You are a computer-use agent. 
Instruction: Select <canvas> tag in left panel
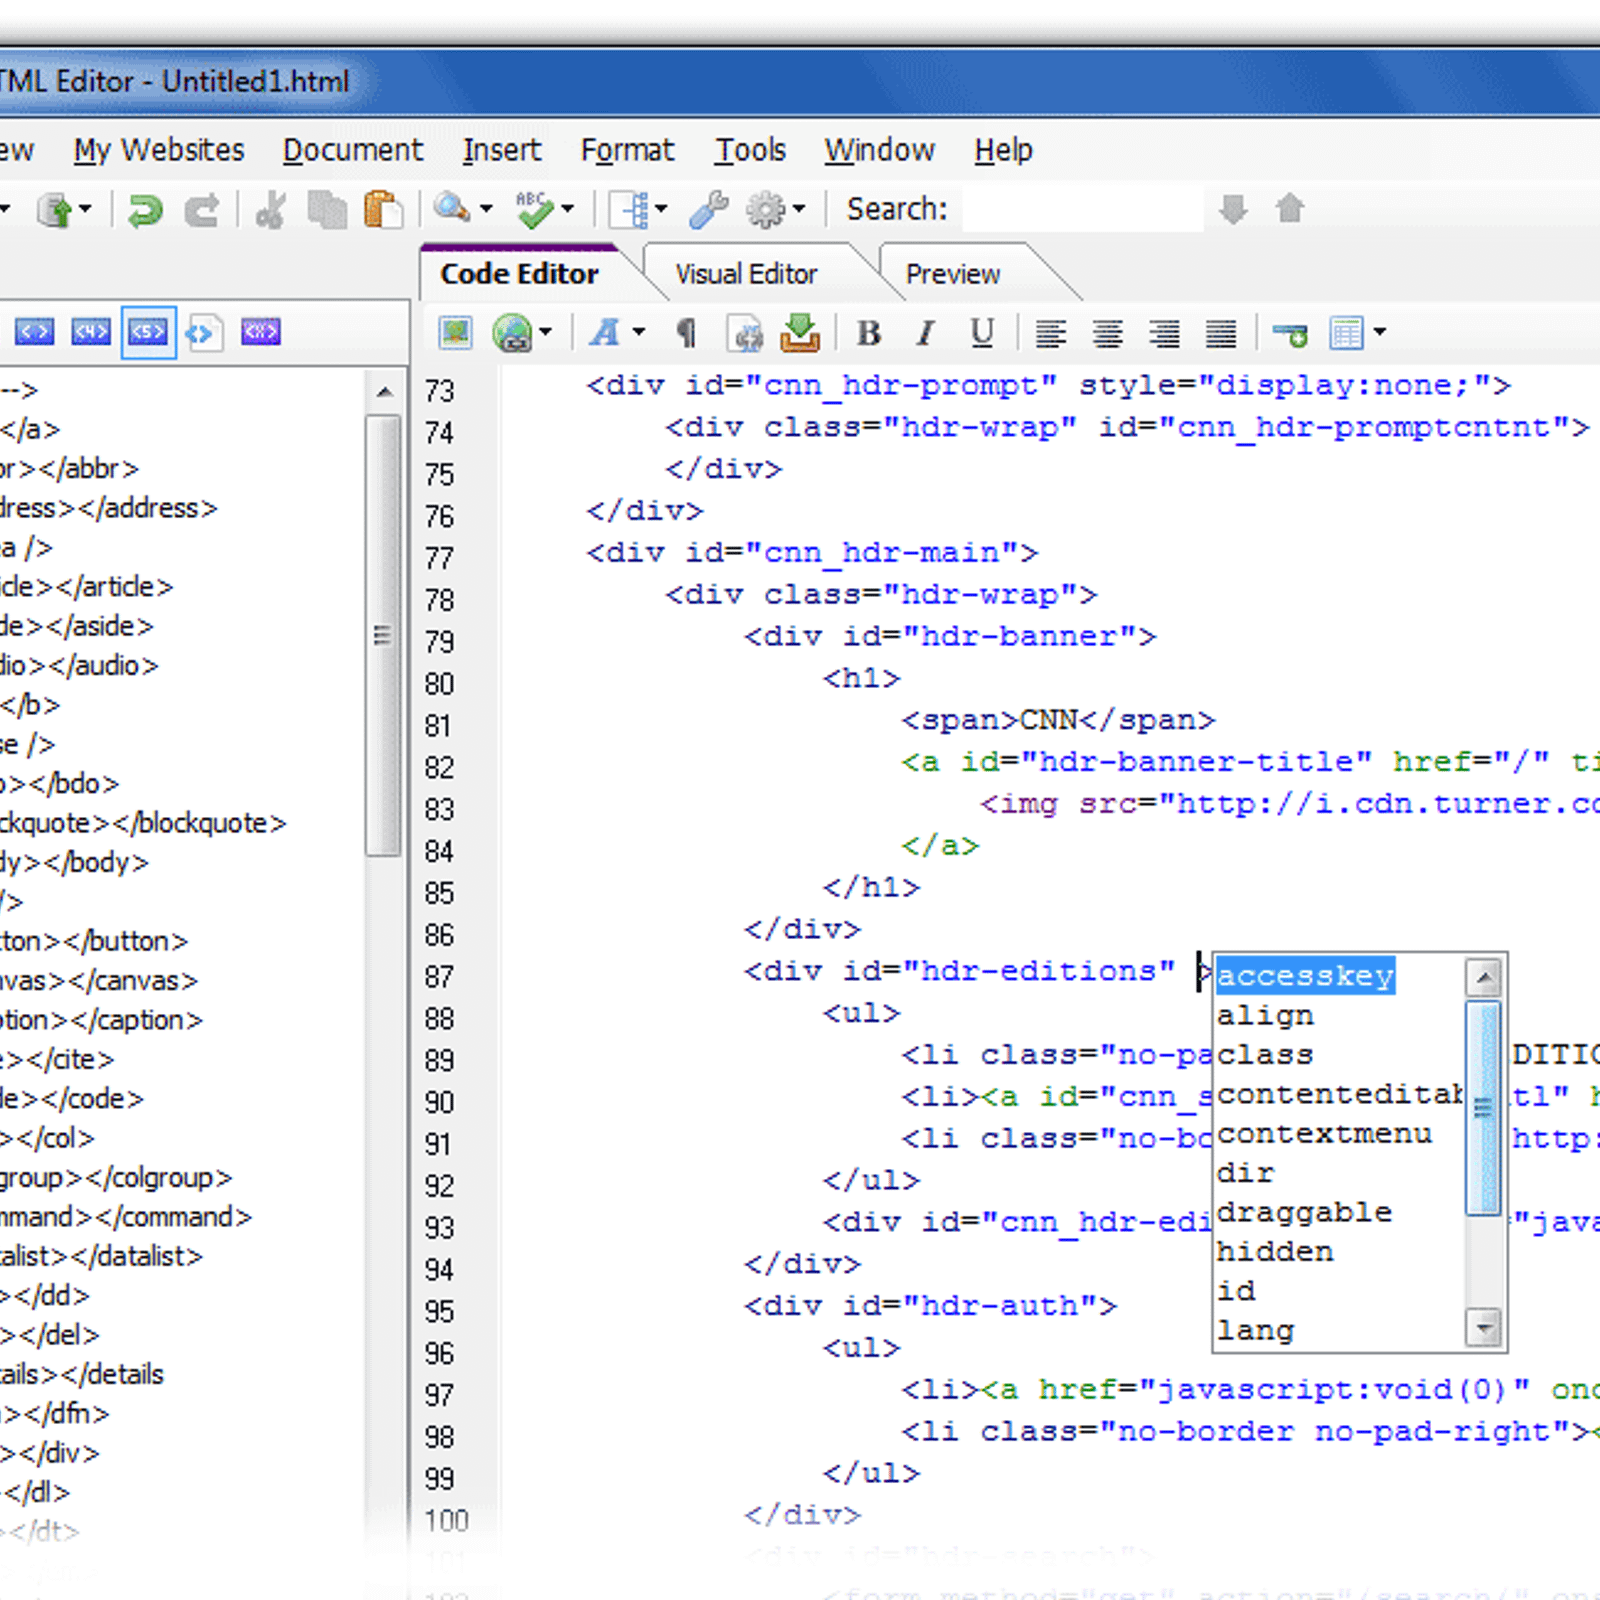point(98,981)
